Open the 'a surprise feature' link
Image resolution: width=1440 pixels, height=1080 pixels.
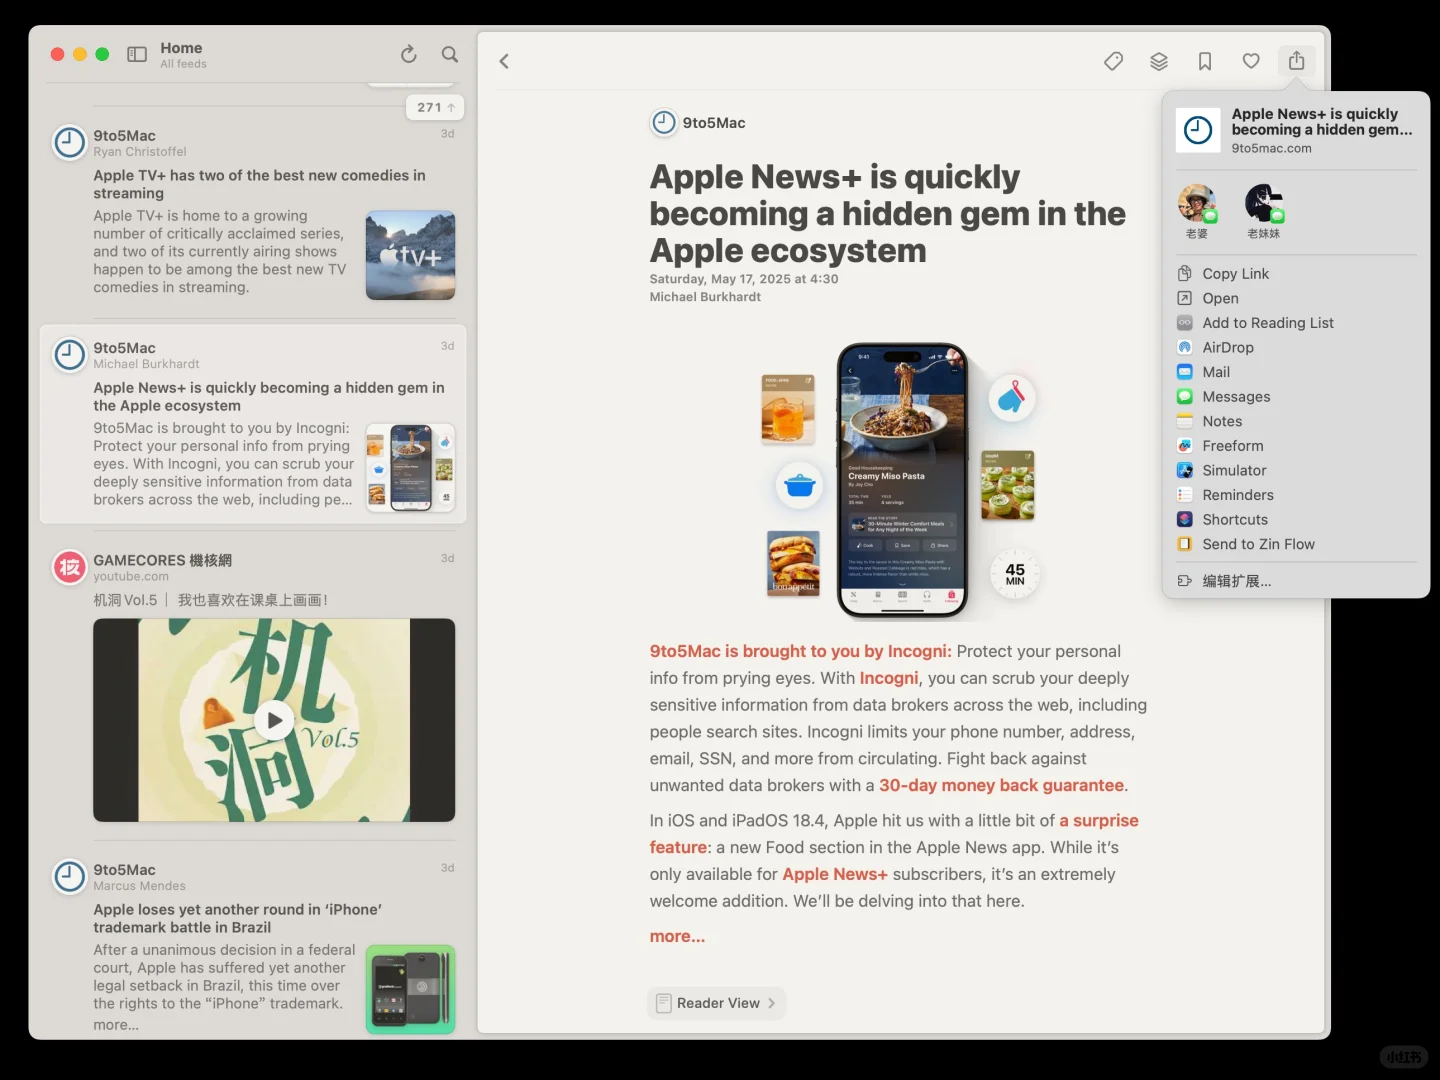click(x=1098, y=821)
